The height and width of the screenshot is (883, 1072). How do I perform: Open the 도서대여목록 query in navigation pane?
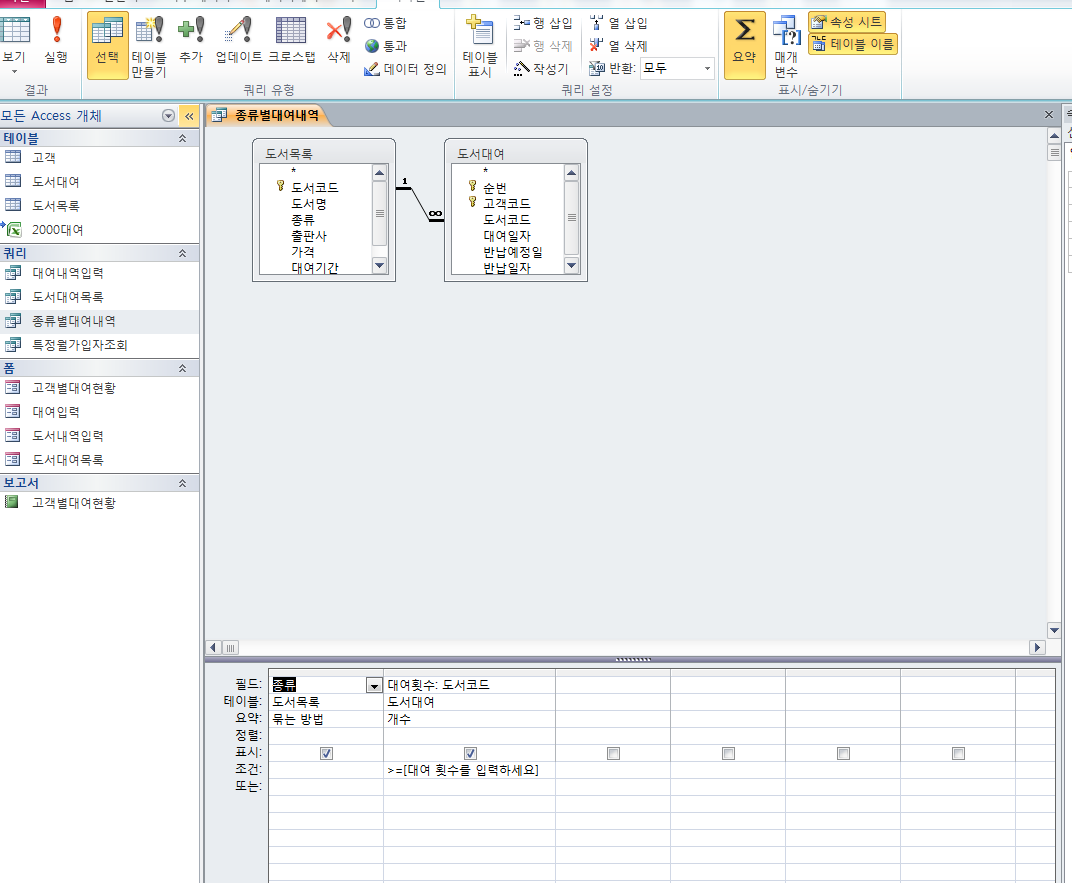(67, 297)
